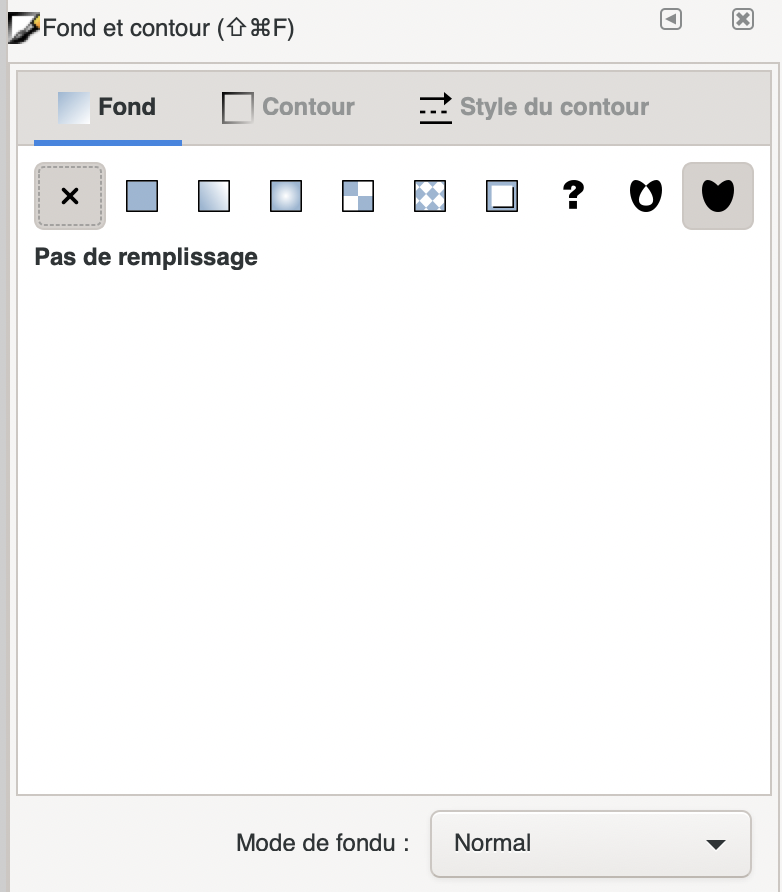Screen dimensions: 782x892
Task: Switch to the Fond tab
Action: 107,107
